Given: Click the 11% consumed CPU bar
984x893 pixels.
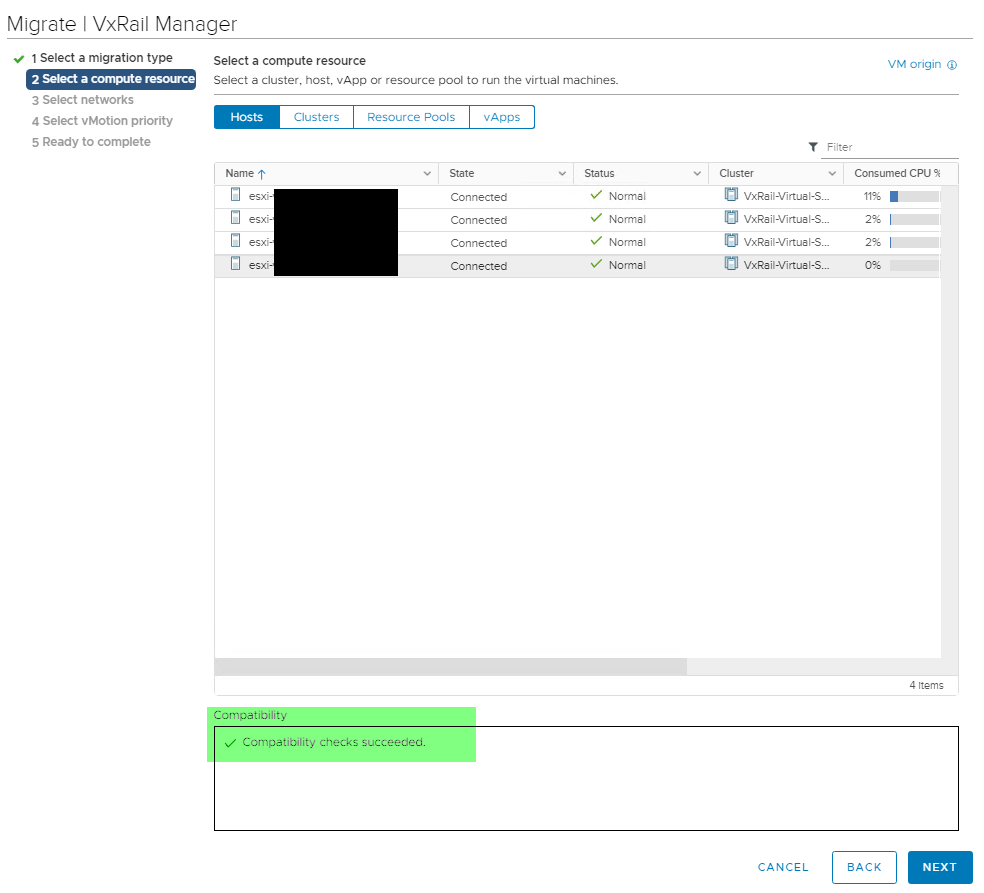Looking at the screenshot, I should coord(914,196).
